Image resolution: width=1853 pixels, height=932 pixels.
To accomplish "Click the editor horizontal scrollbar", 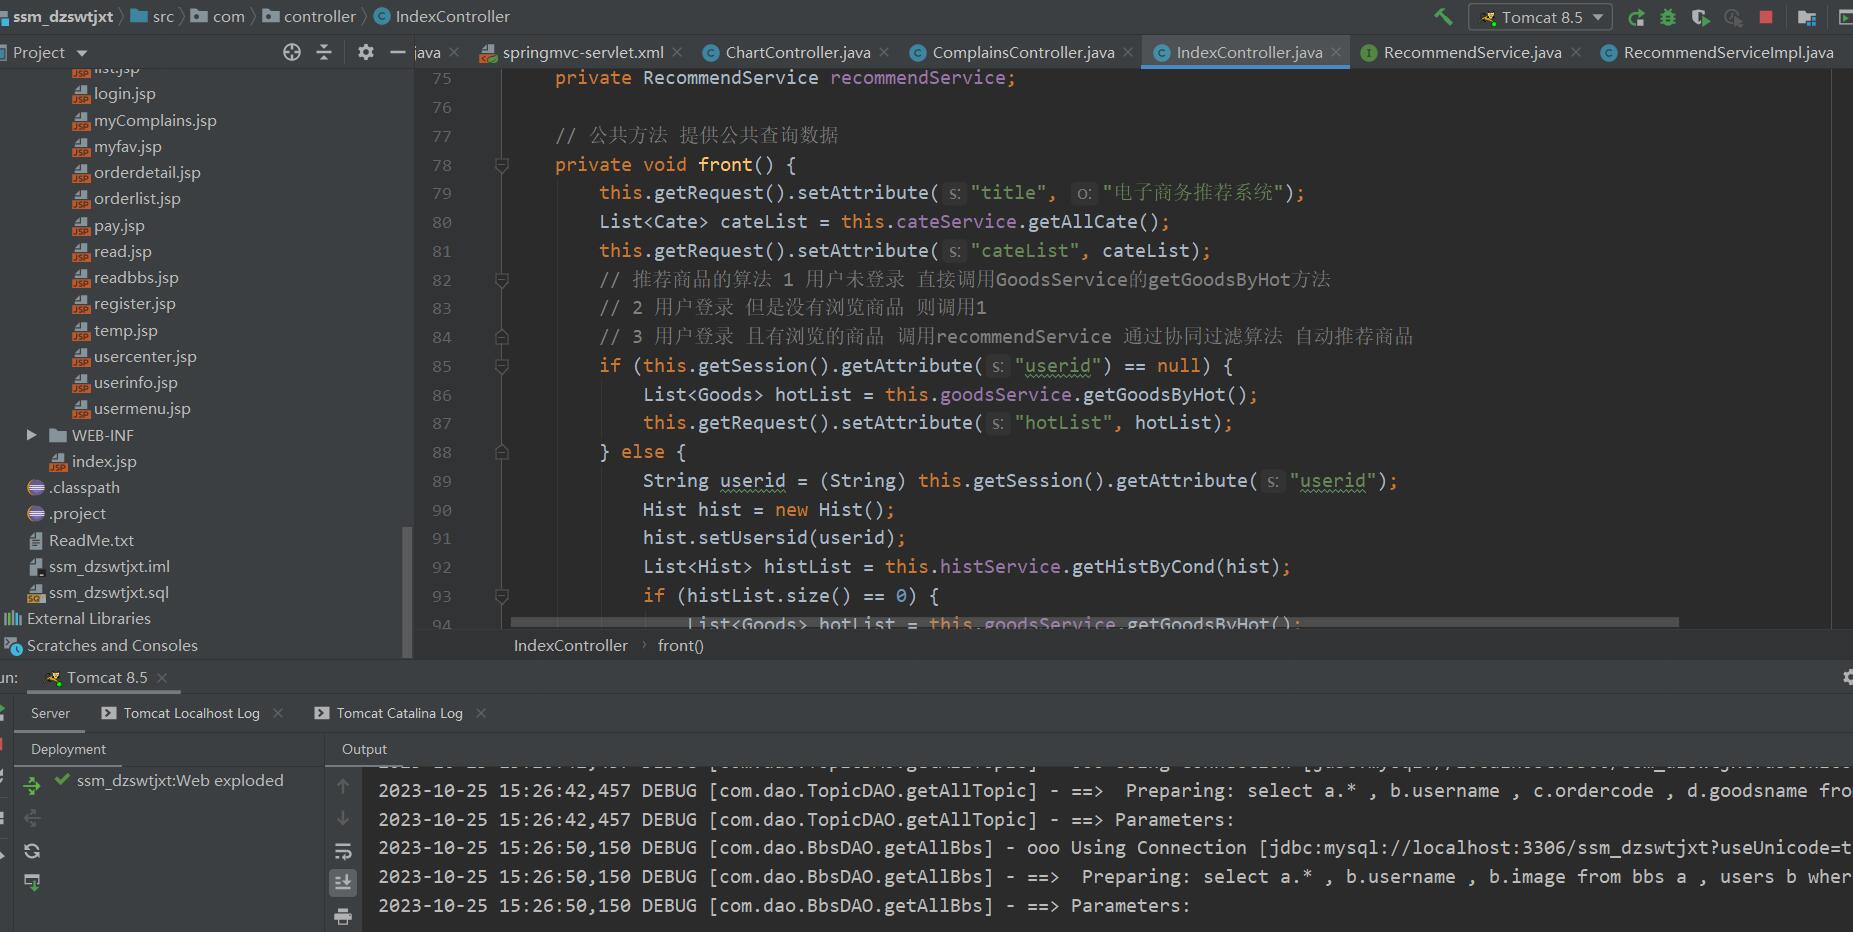I will click(1096, 622).
